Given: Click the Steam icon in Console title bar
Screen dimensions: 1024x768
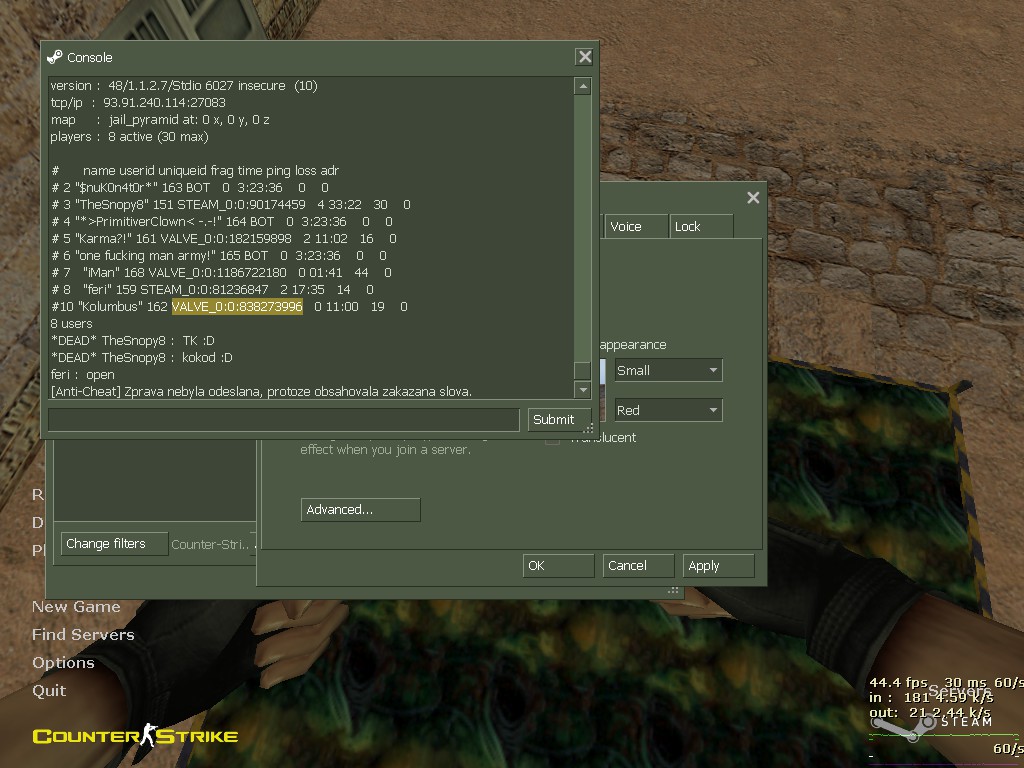Looking at the screenshot, I should pos(55,57).
